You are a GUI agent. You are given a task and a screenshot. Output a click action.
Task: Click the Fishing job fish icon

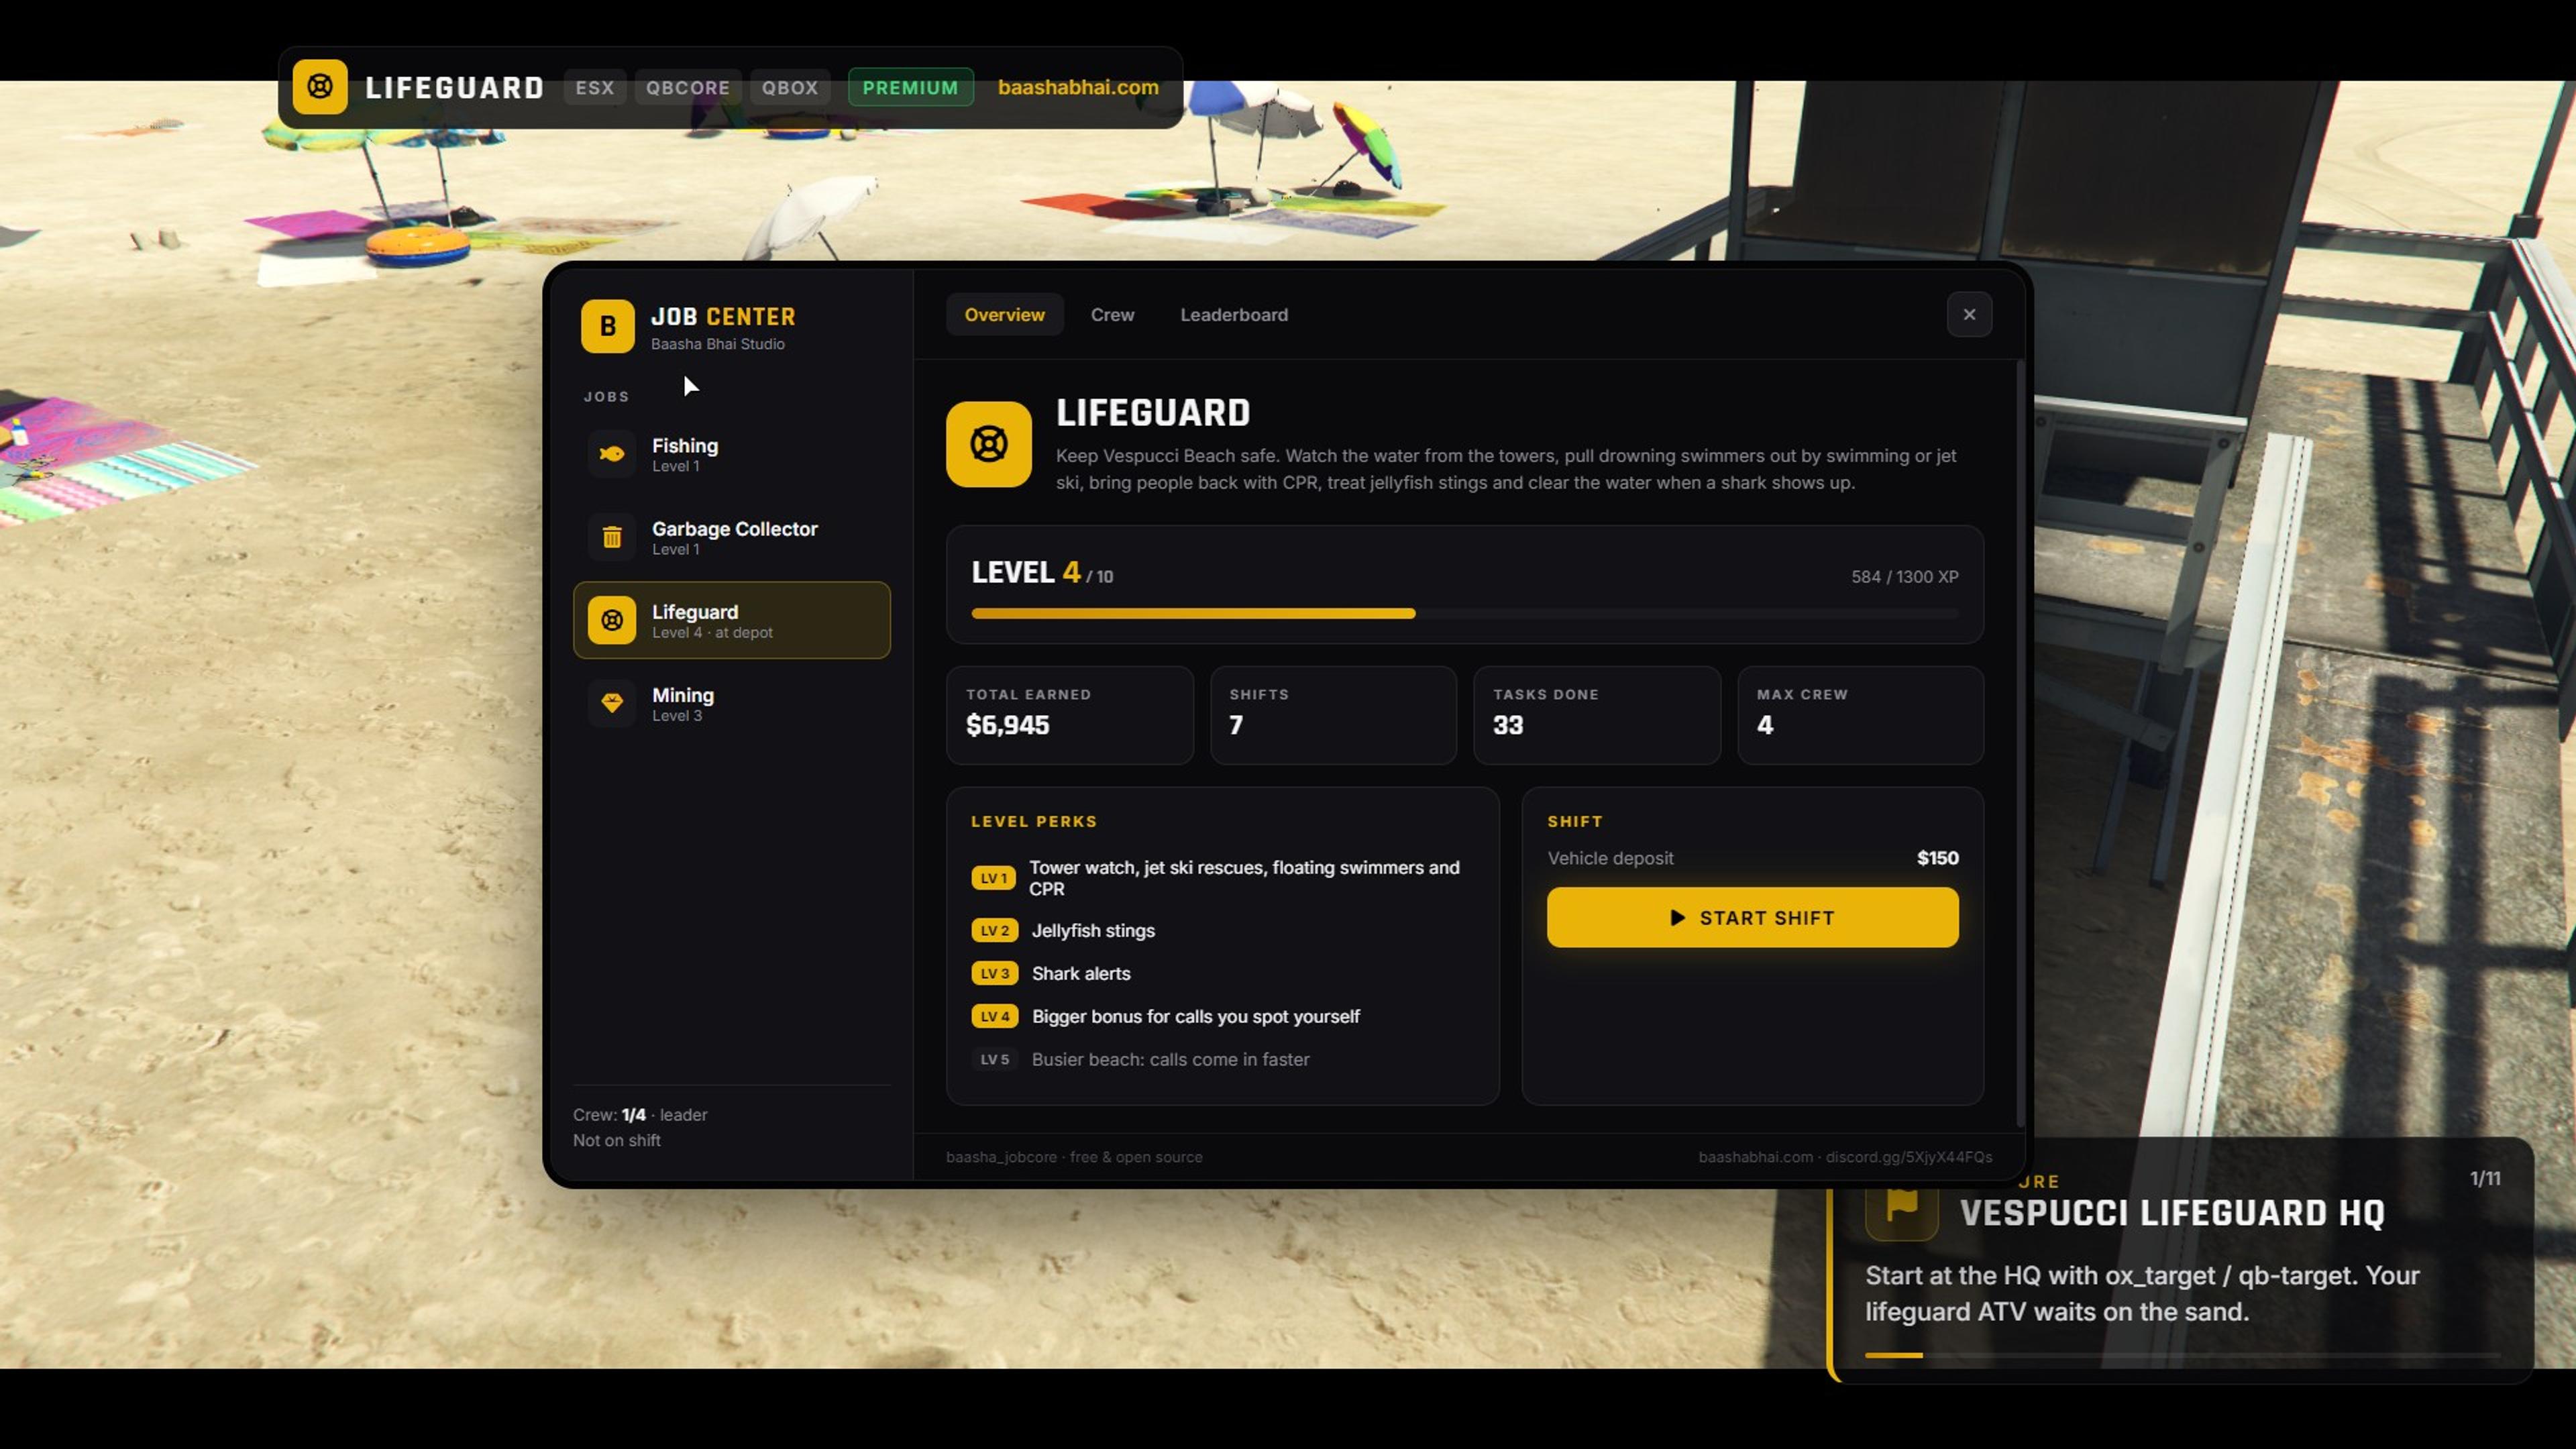pos(612,454)
